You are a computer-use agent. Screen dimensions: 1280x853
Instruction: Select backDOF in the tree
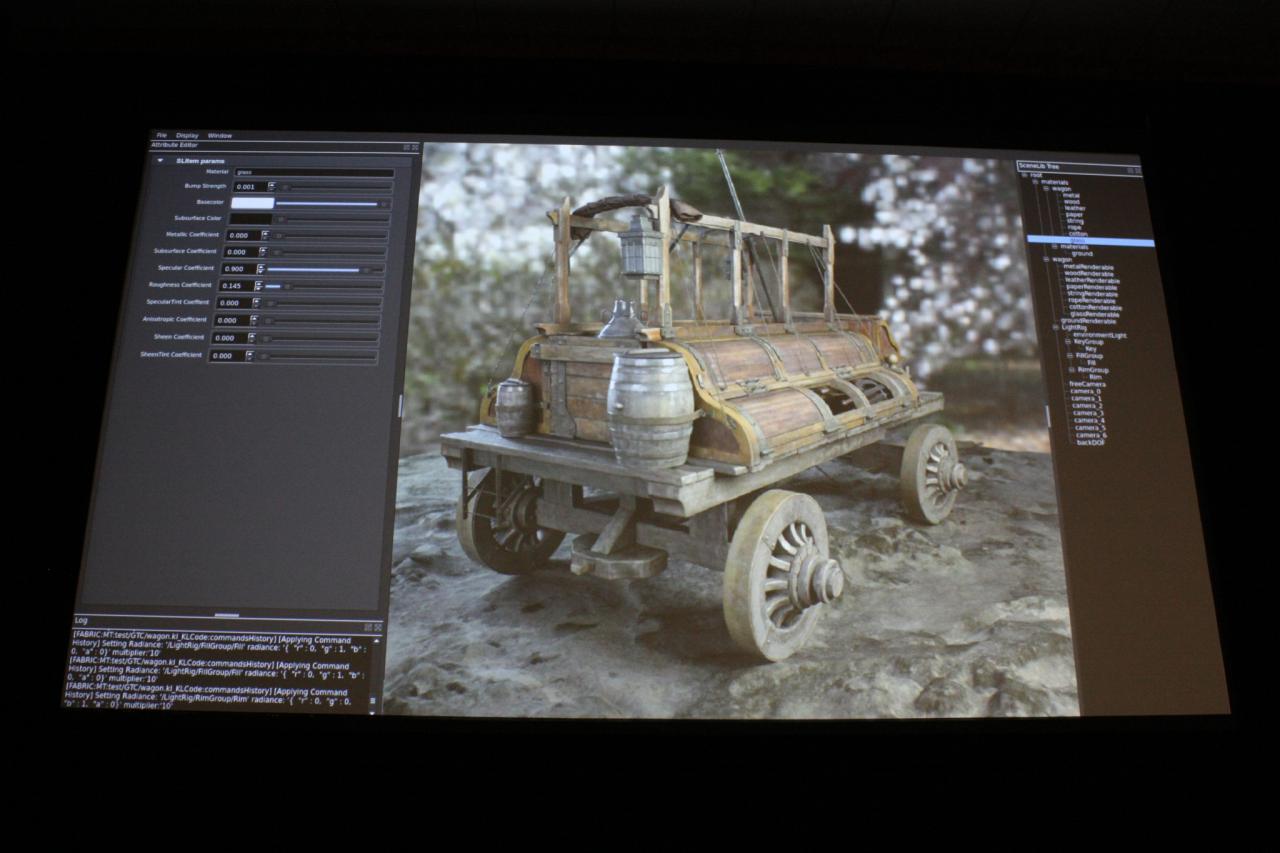(x=1090, y=442)
